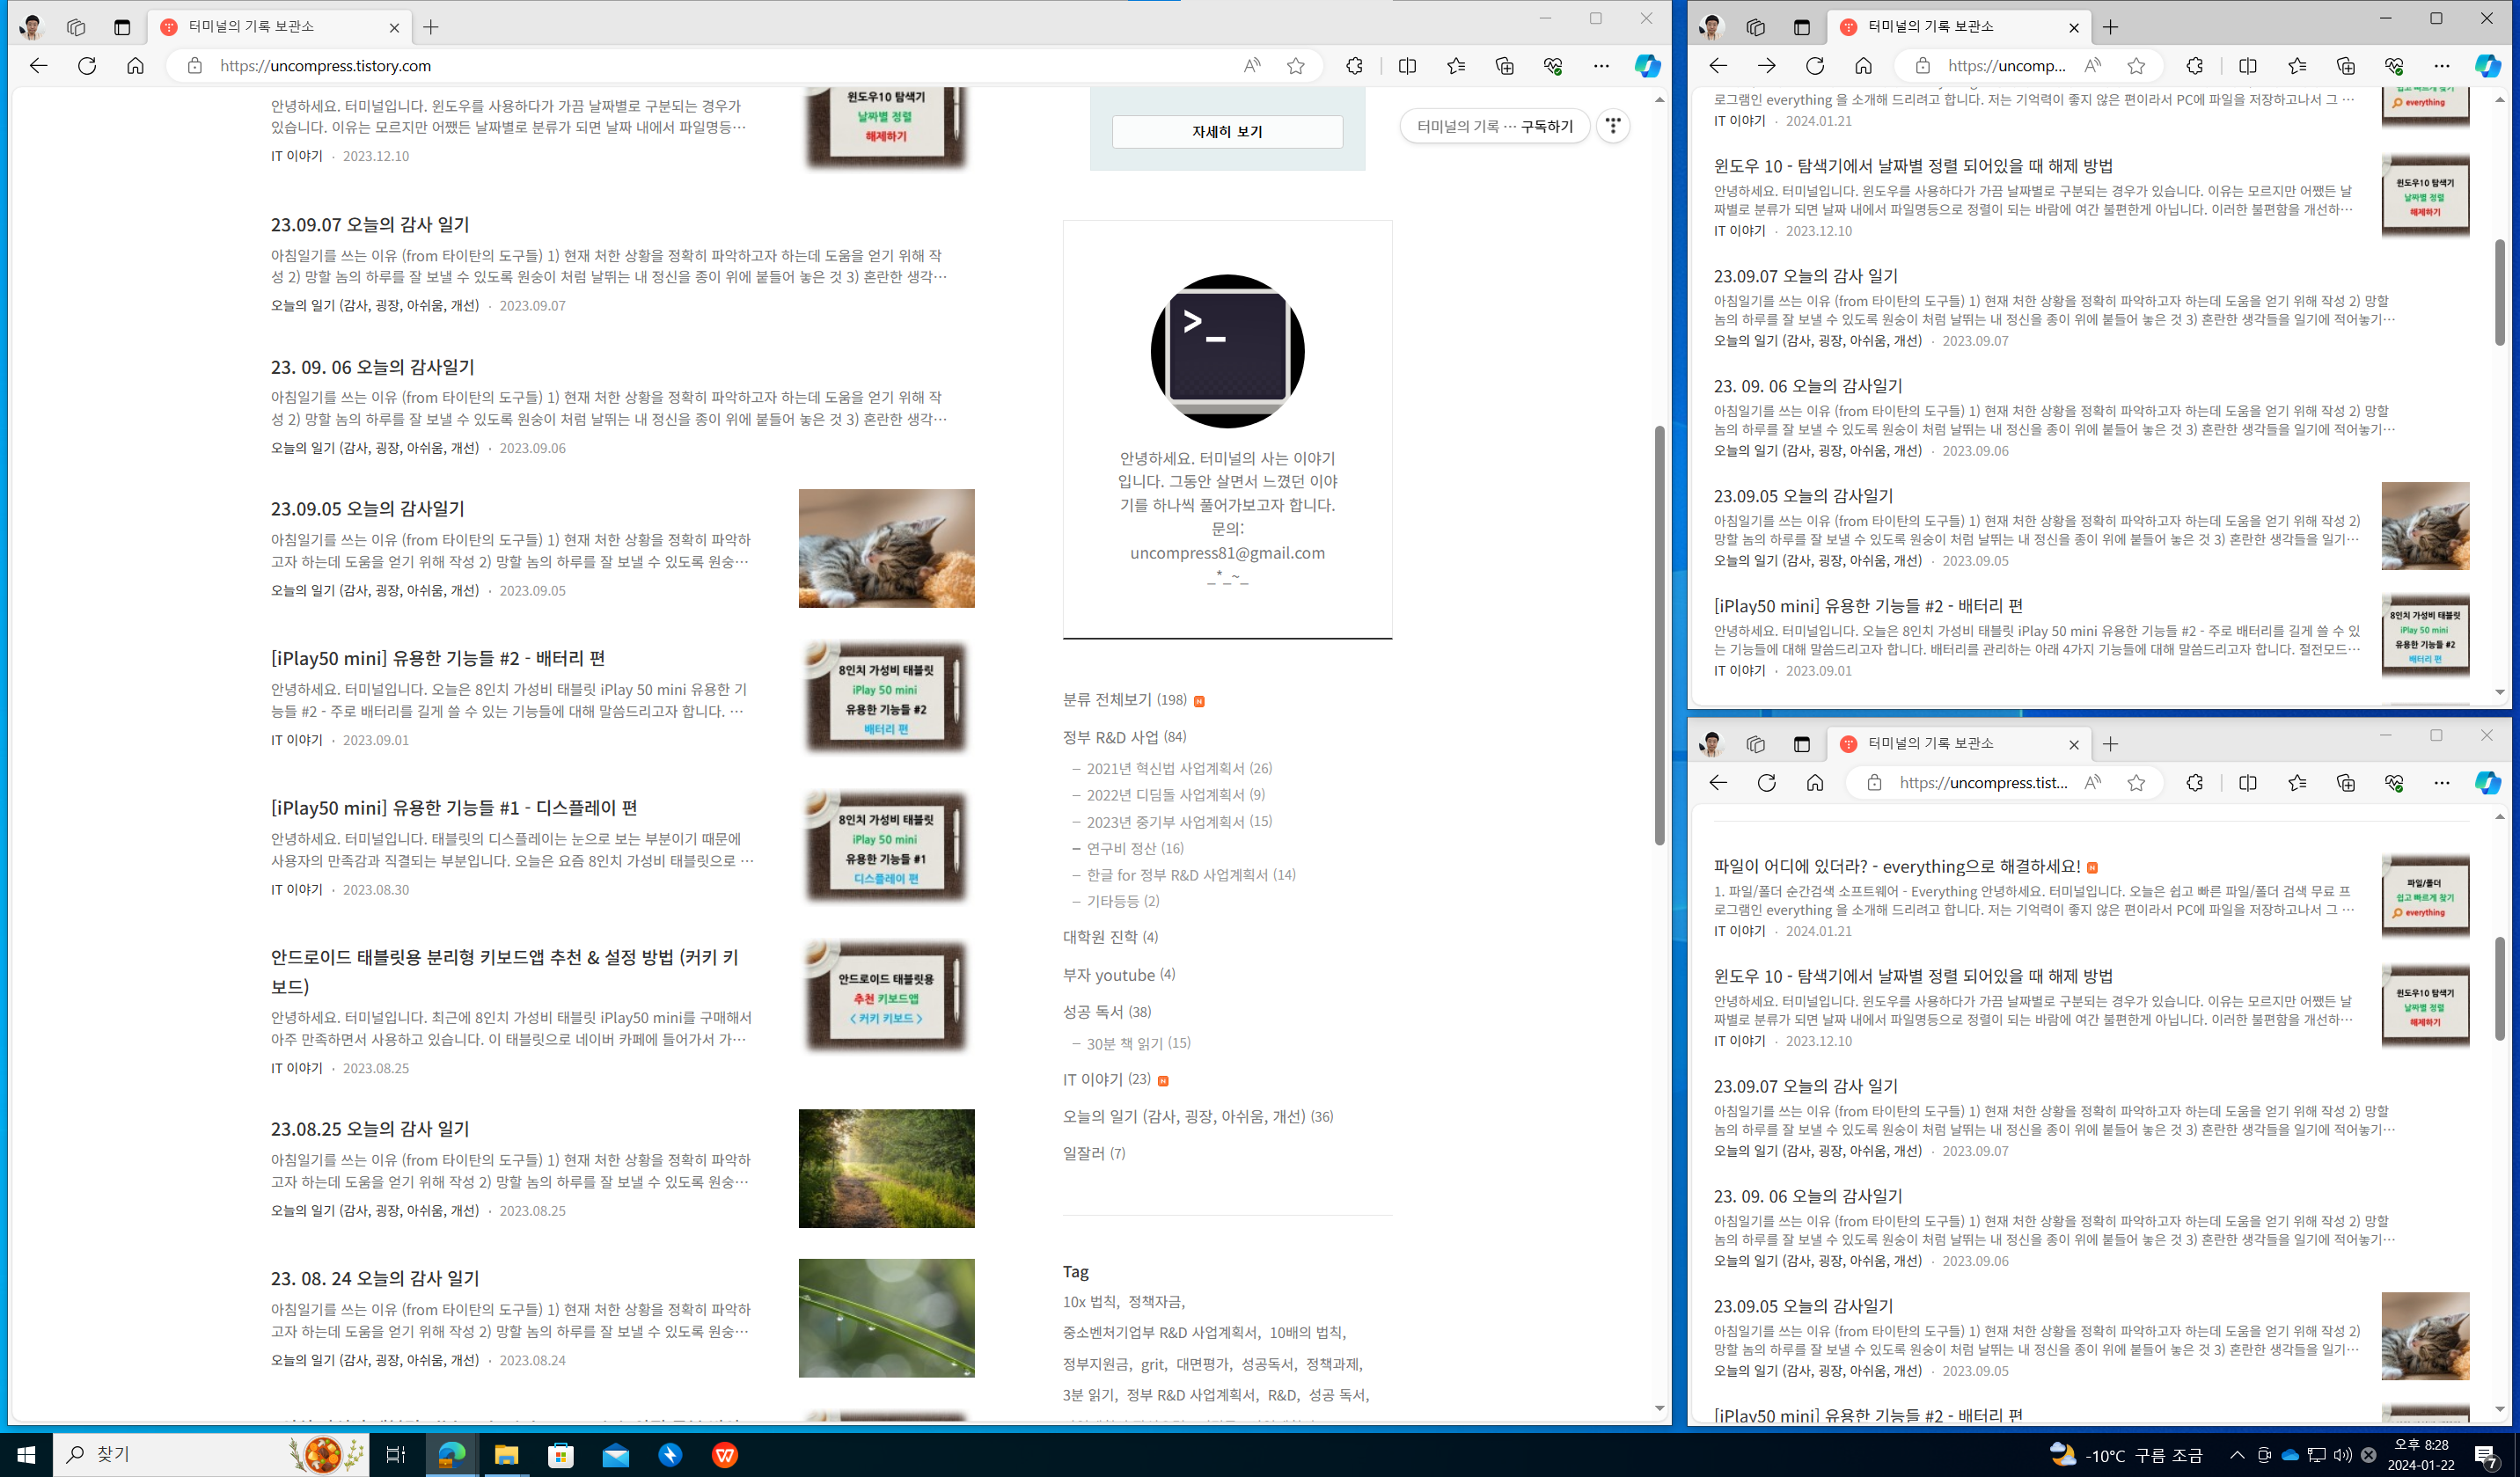Open Extensions puzzle icon in main window
Image resolution: width=2520 pixels, height=1477 pixels.
click(x=1354, y=66)
